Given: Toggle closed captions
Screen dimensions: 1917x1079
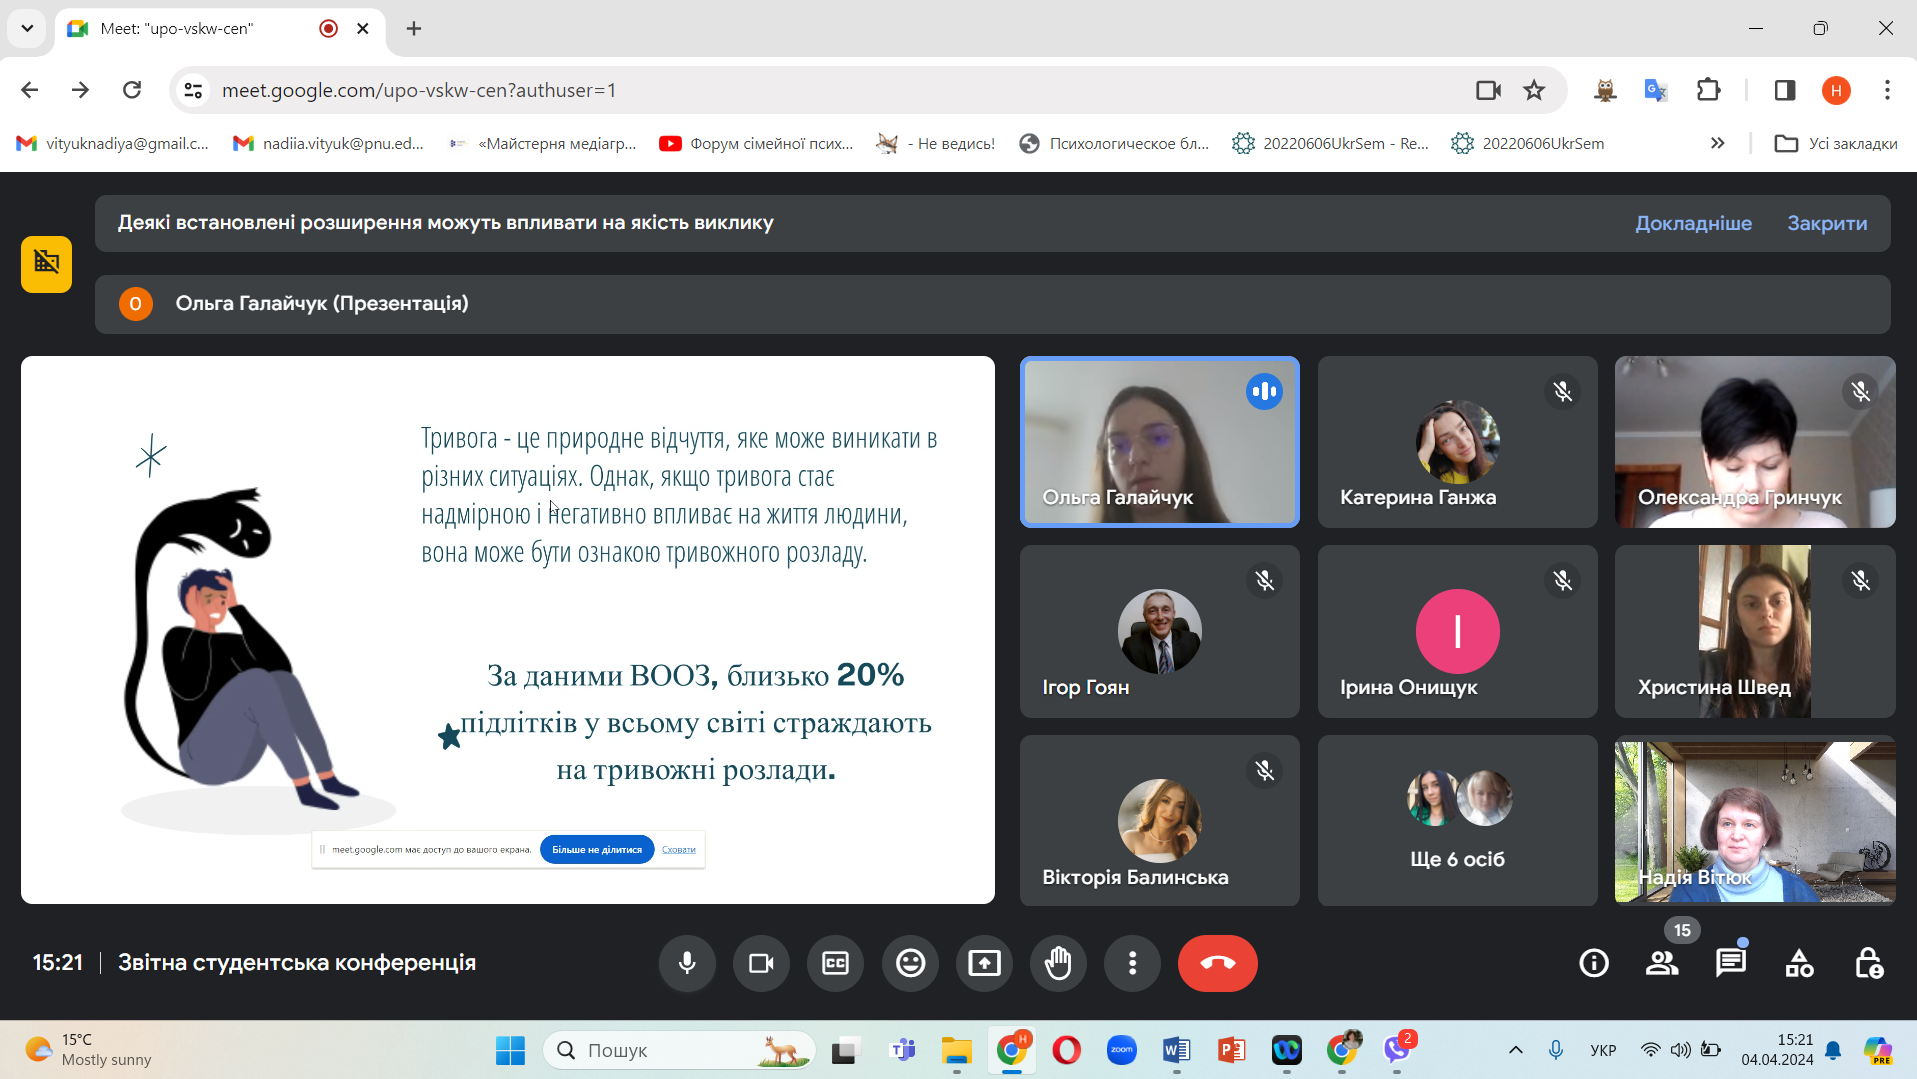Looking at the screenshot, I should (x=835, y=963).
